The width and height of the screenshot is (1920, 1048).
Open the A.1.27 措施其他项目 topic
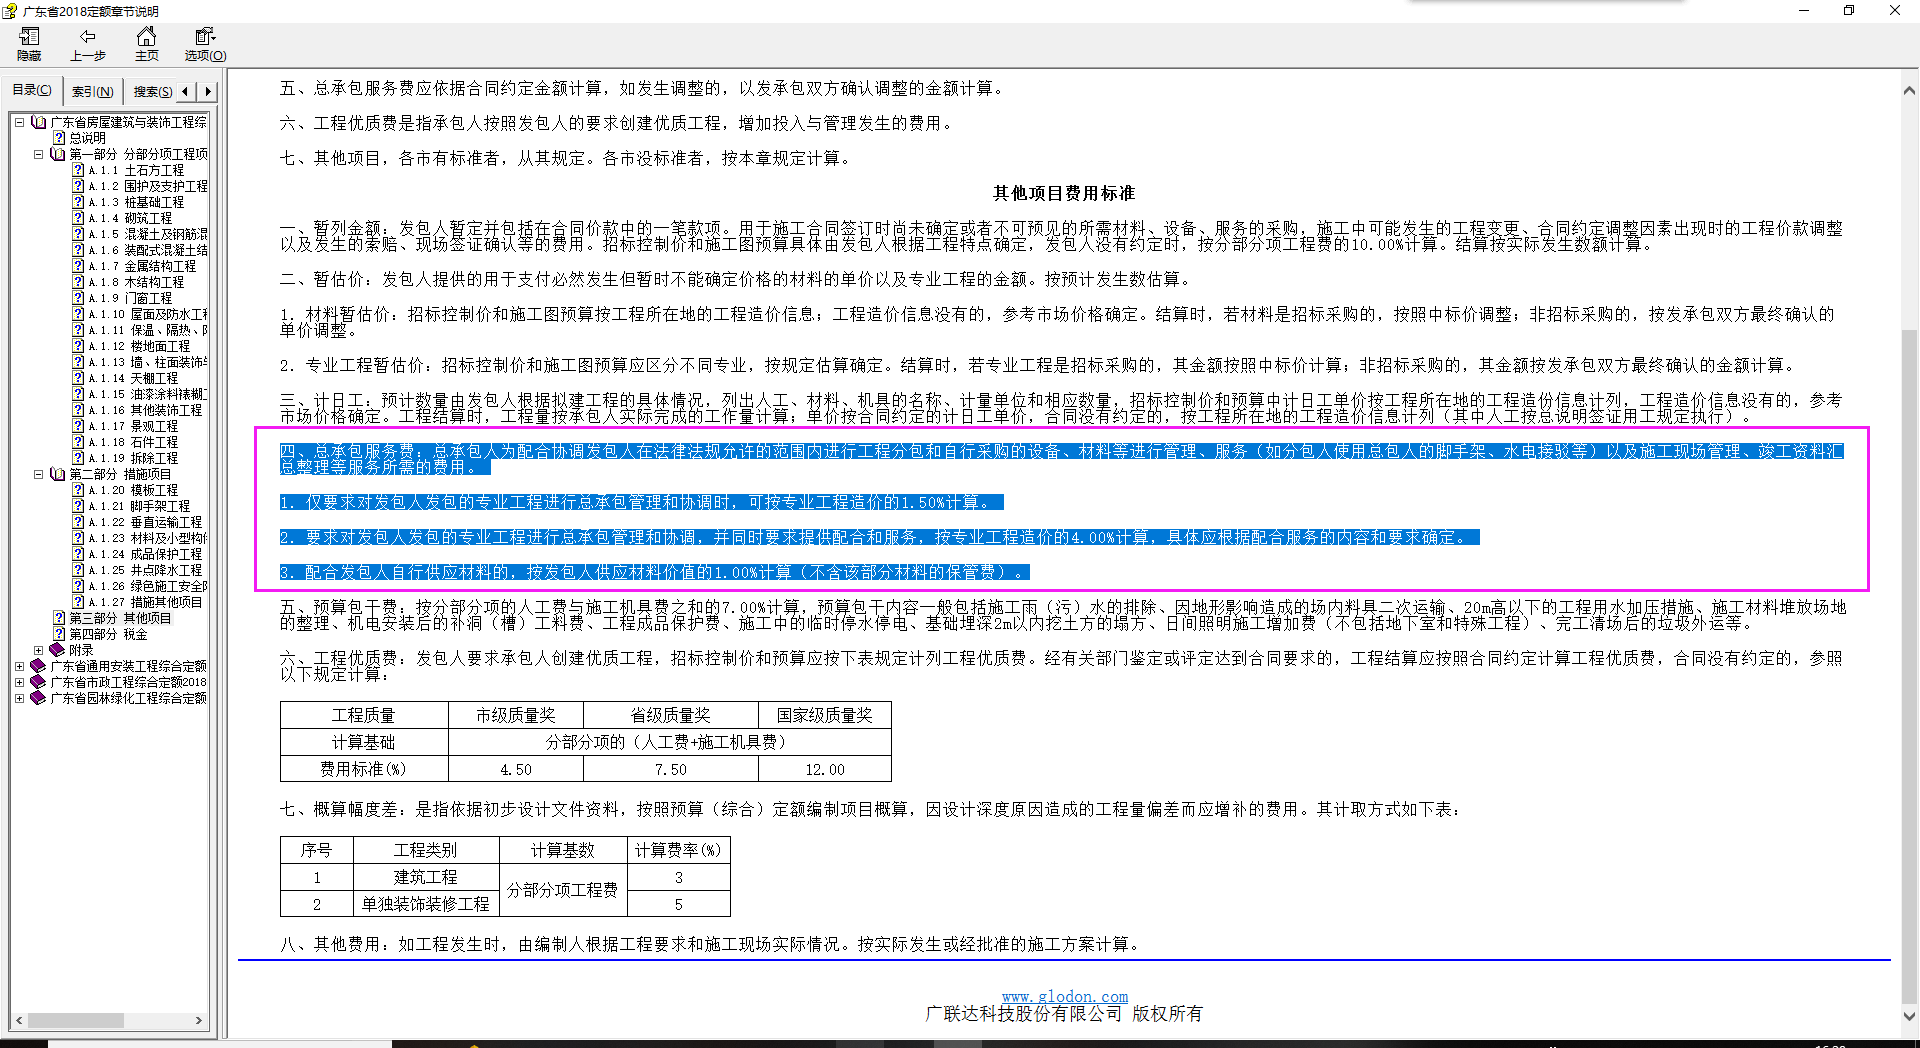[x=145, y=602]
